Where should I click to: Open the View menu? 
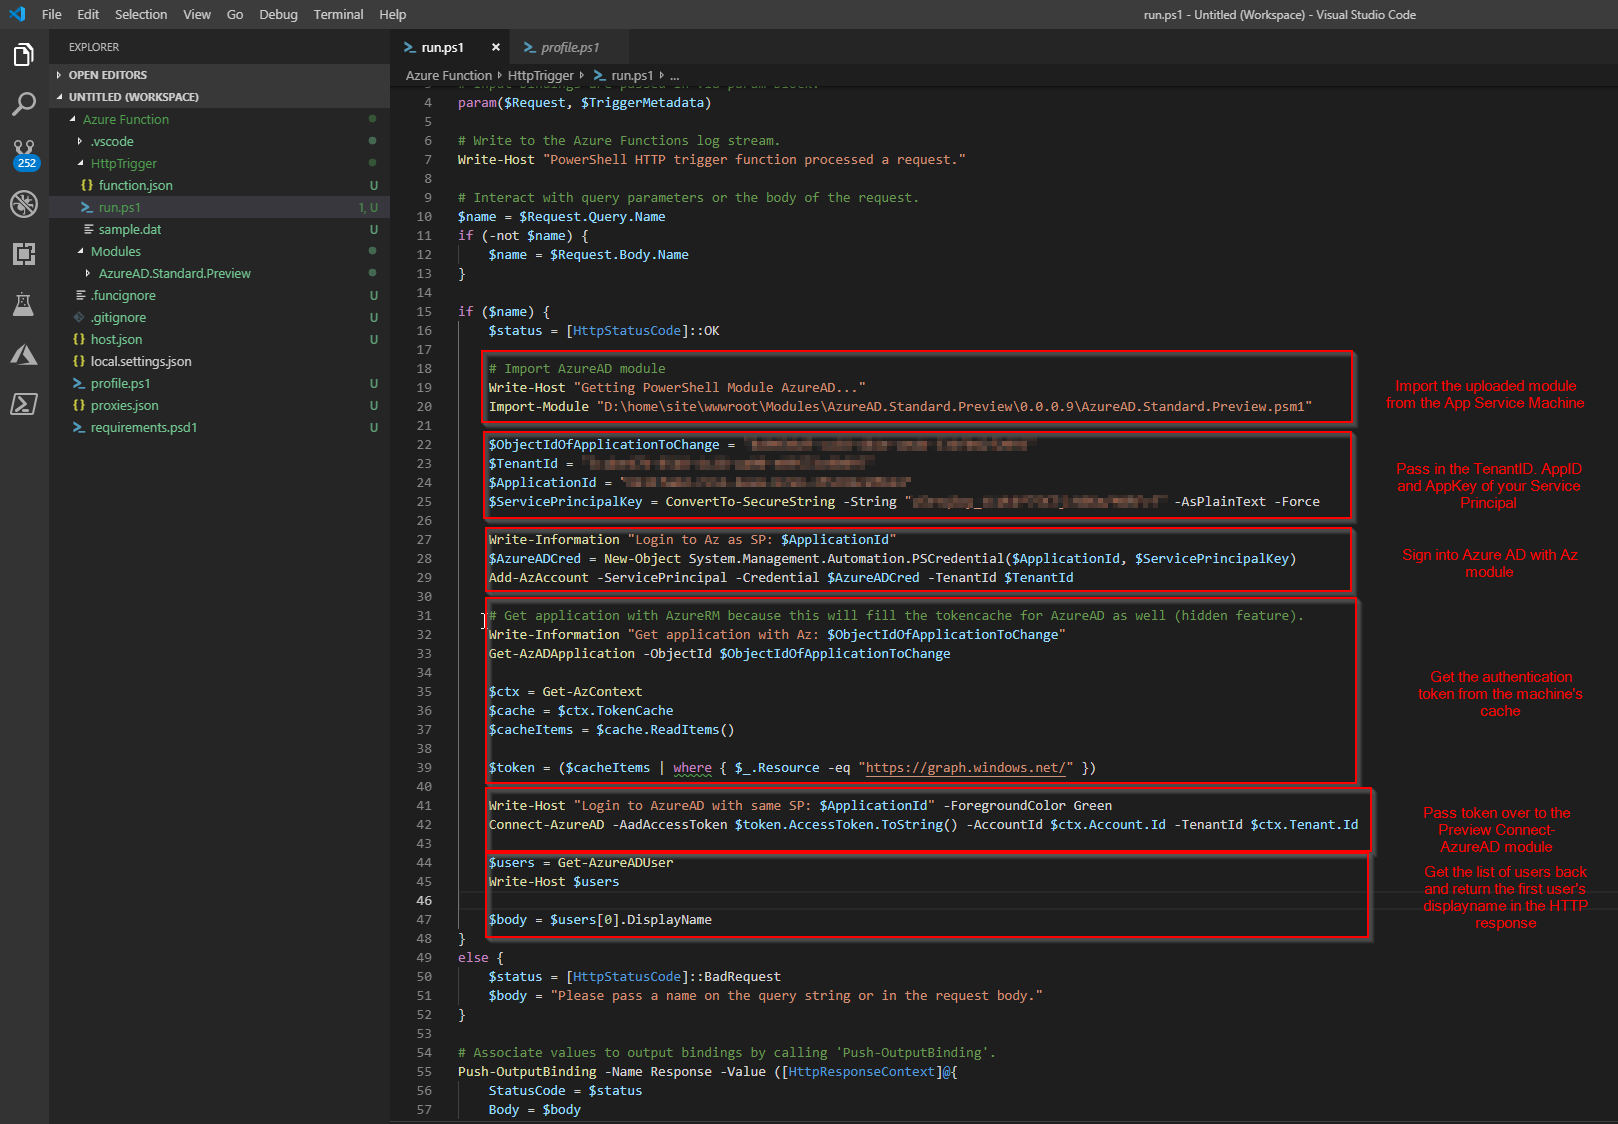(x=197, y=14)
